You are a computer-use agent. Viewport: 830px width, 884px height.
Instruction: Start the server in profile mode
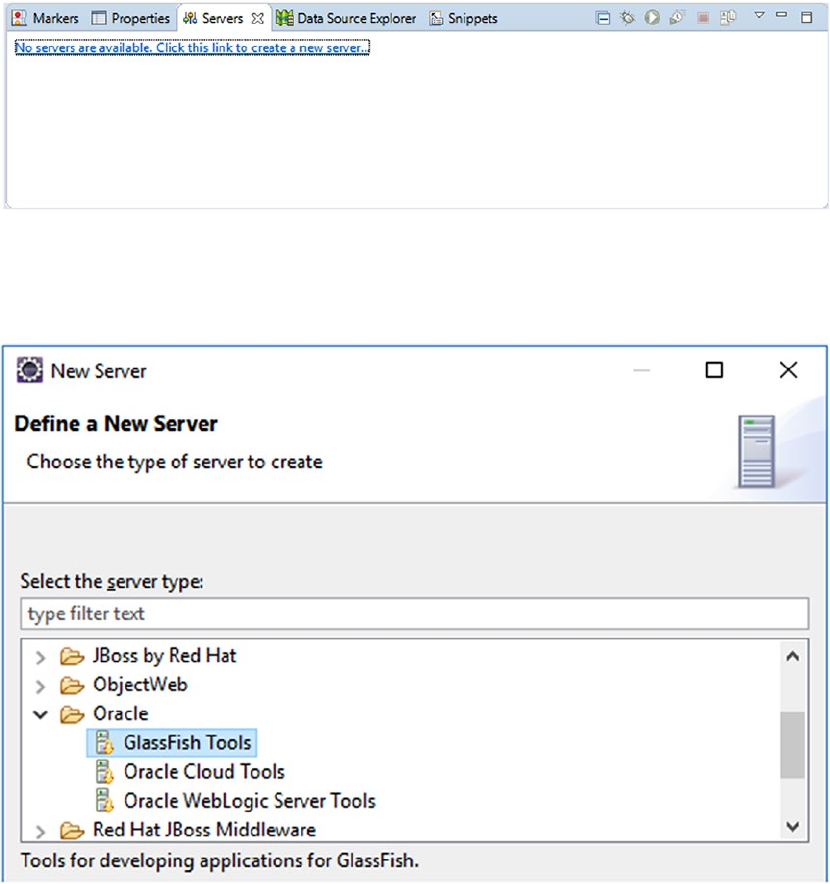677,18
